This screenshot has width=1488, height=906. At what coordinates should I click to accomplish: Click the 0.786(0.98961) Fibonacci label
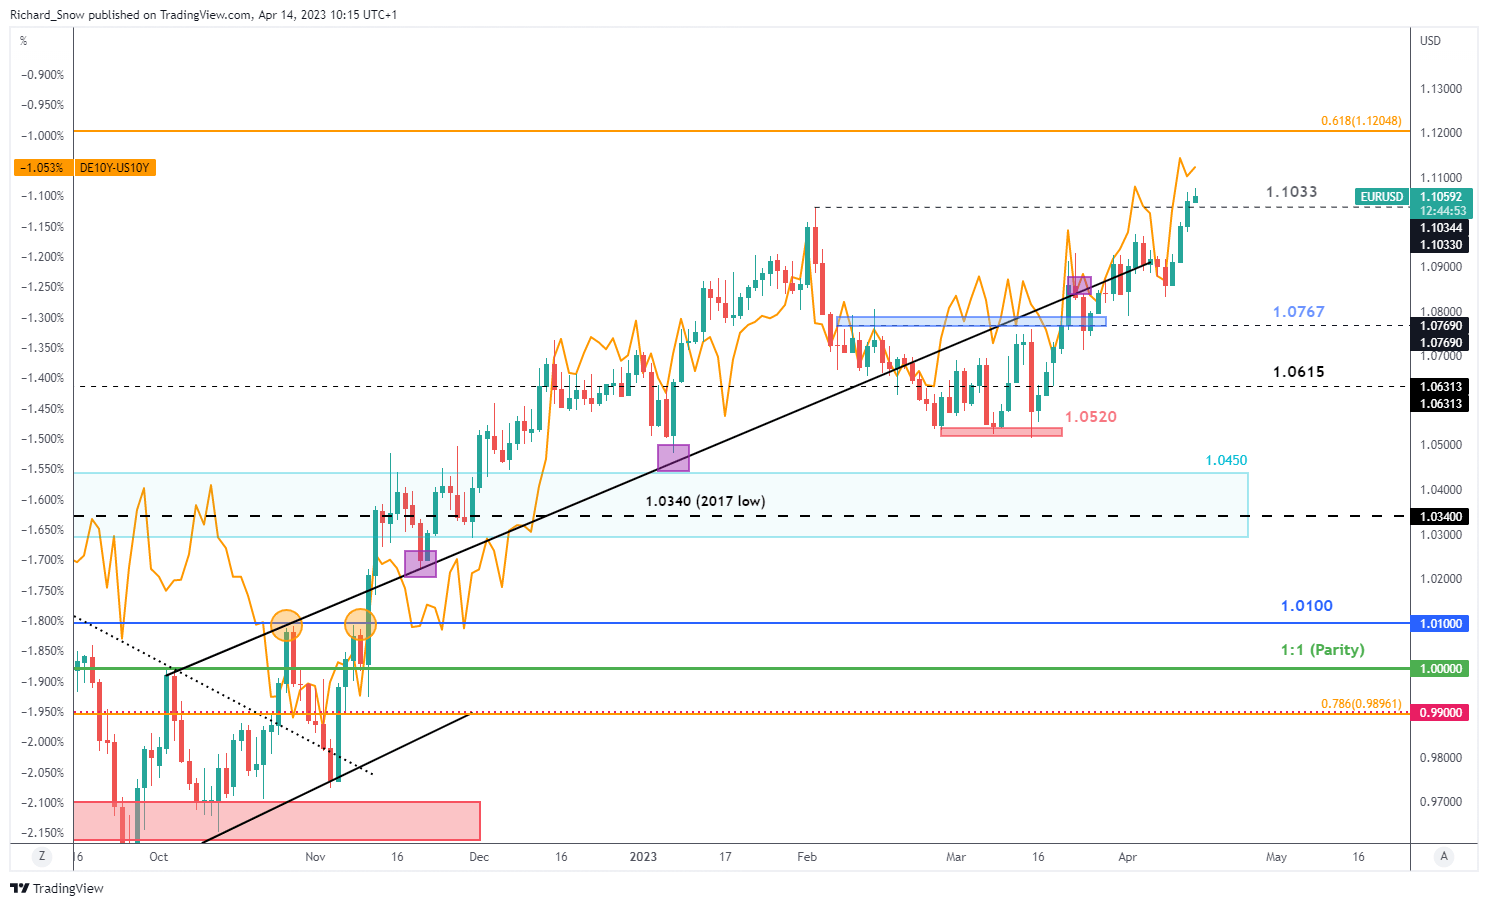(1361, 704)
